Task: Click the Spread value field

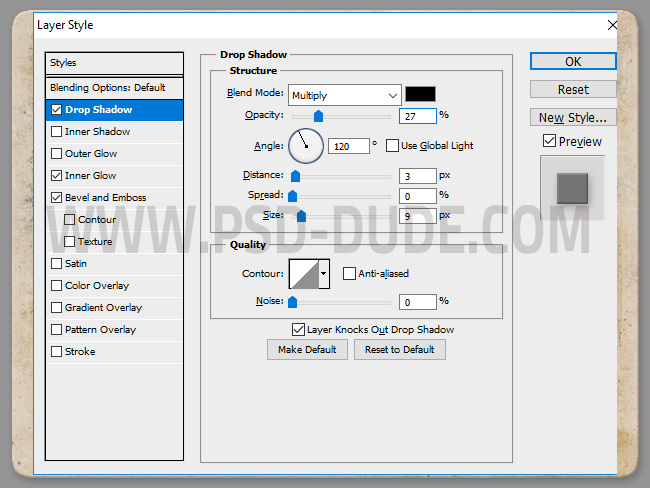Action: (x=417, y=196)
